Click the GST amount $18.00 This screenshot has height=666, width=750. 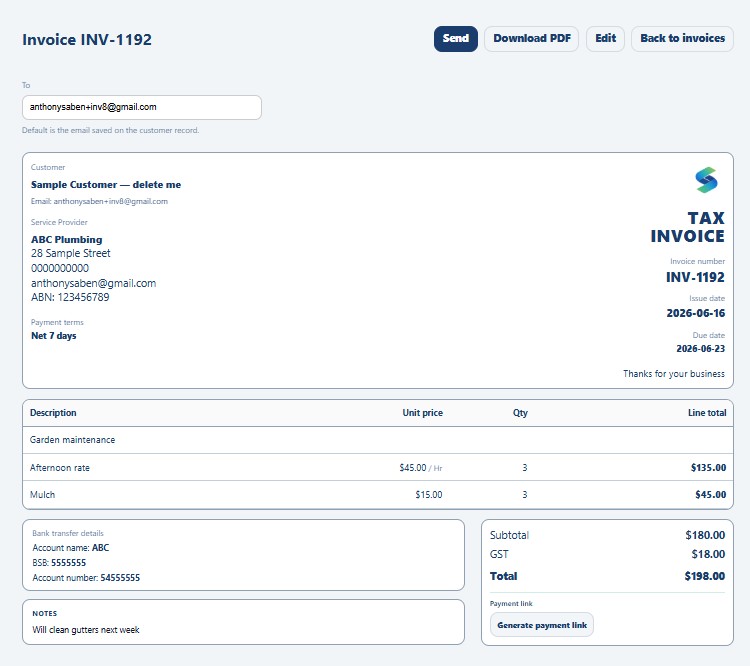point(708,554)
